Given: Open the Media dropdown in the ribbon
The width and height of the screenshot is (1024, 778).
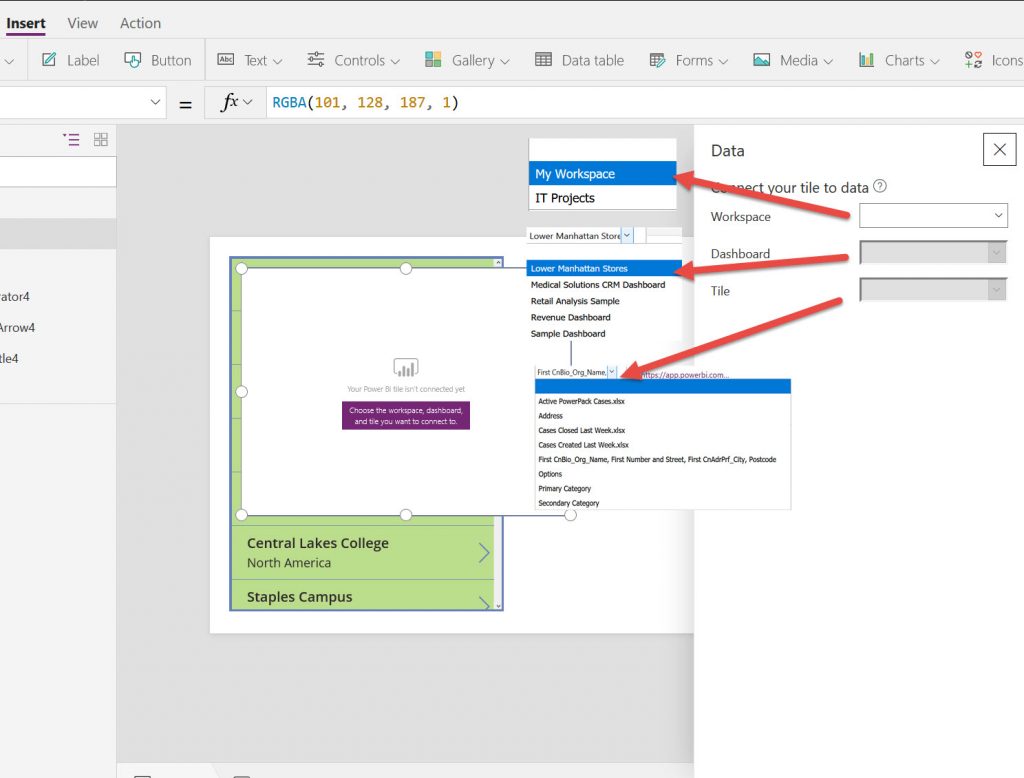Looking at the screenshot, I should click(792, 60).
